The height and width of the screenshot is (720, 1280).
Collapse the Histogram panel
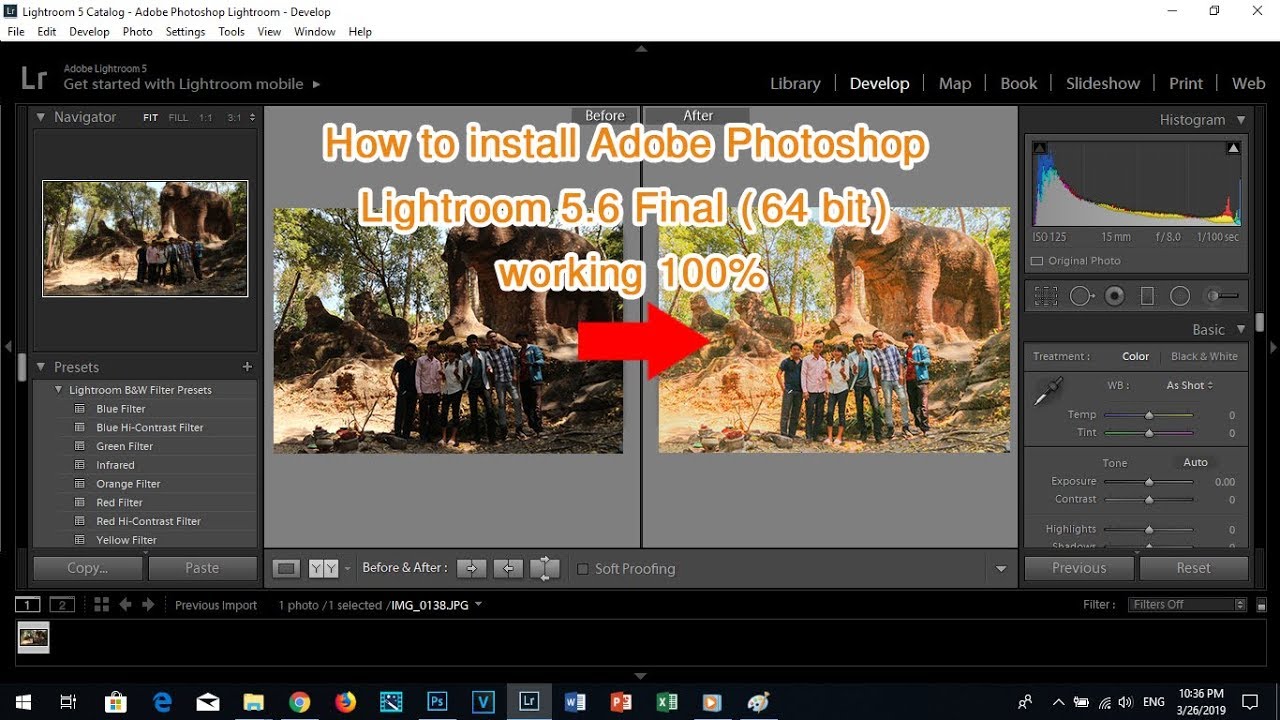click(x=1241, y=119)
